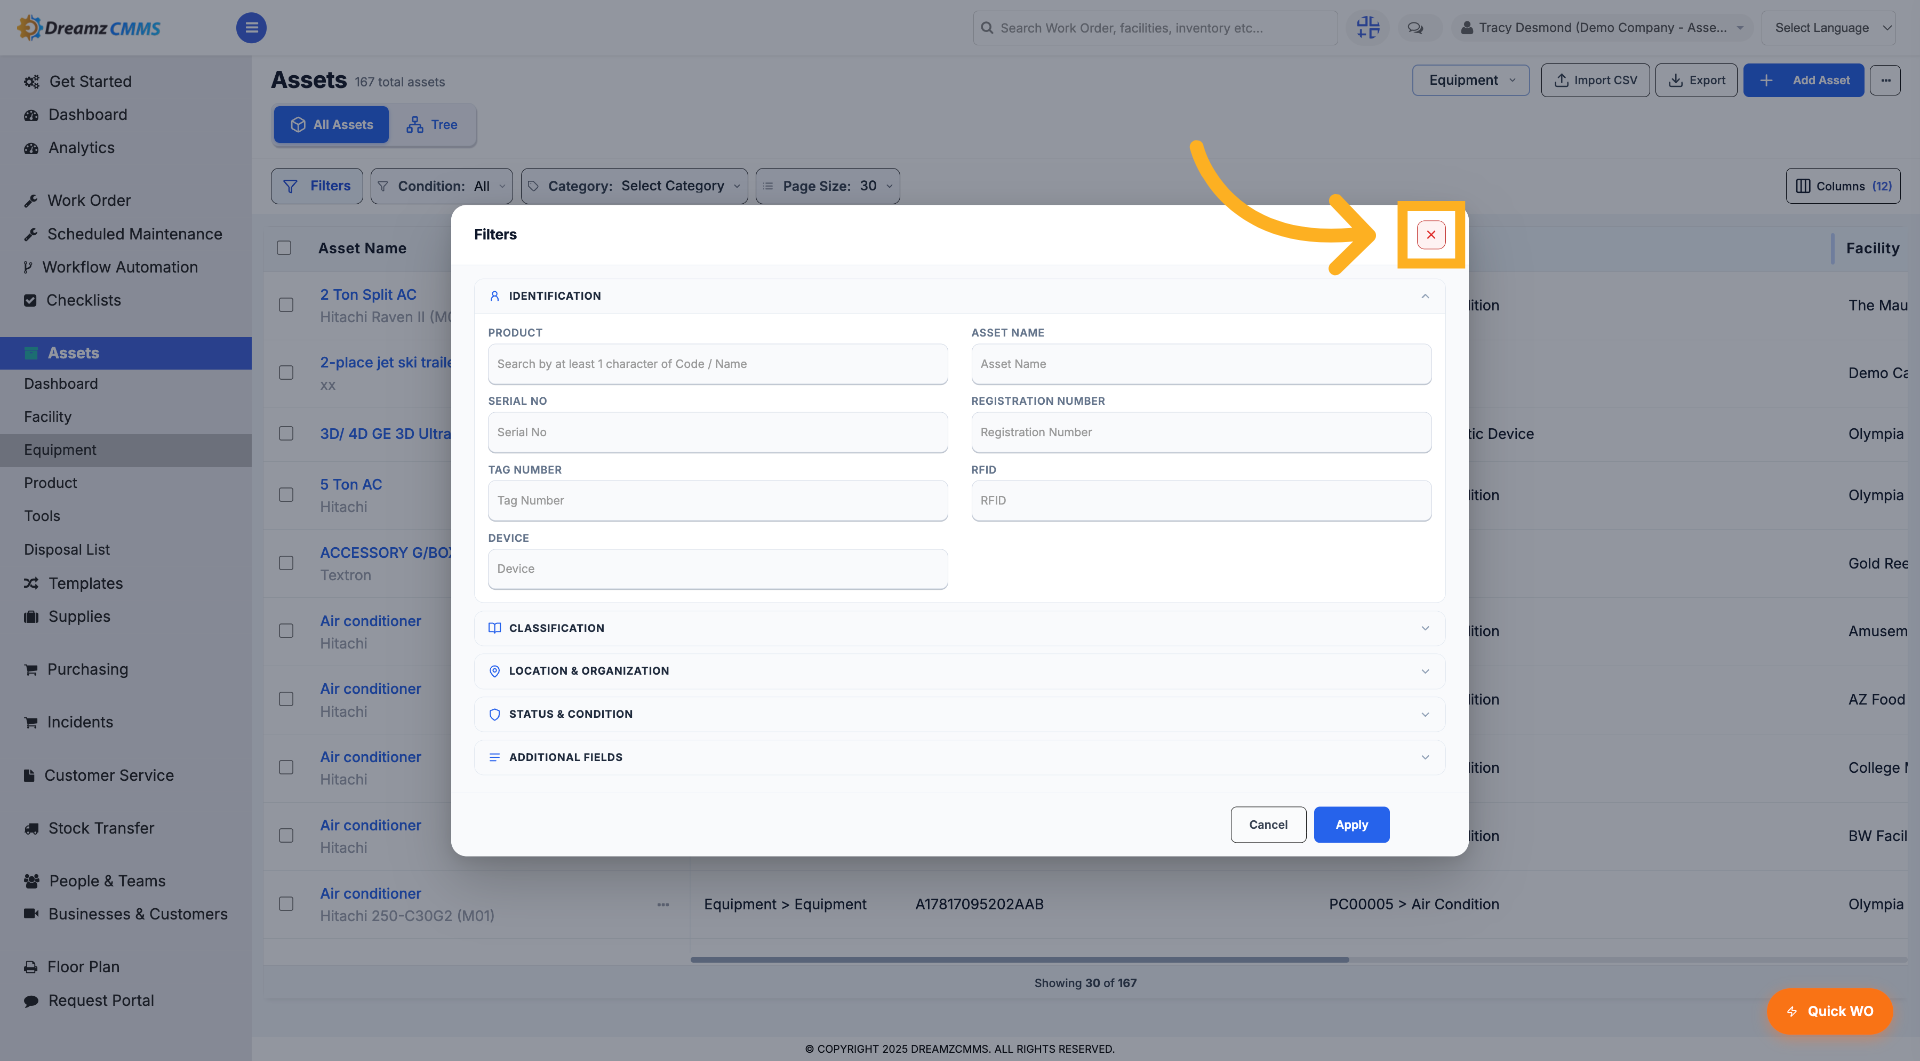The height and width of the screenshot is (1061, 1920).
Task: Click the Workflow Automation branch icon
Action: [x=28, y=268]
